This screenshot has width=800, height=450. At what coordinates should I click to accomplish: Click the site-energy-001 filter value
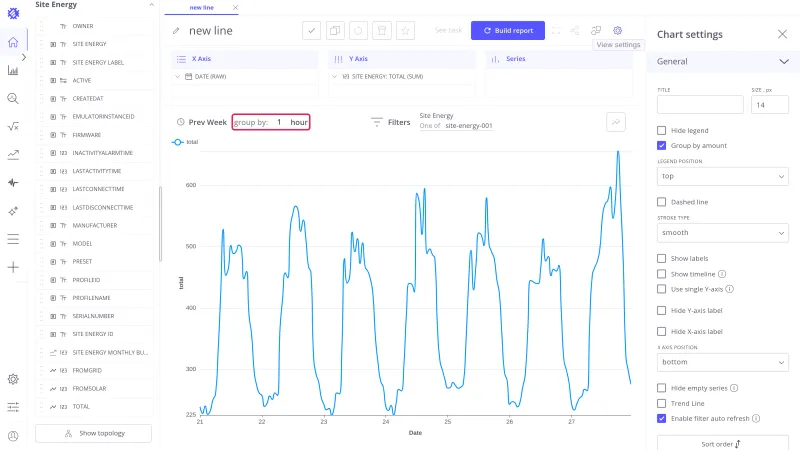point(469,126)
